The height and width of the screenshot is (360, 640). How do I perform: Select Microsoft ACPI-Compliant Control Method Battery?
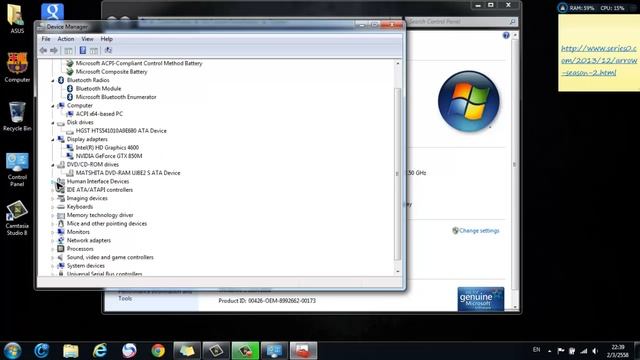coord(139,63)
